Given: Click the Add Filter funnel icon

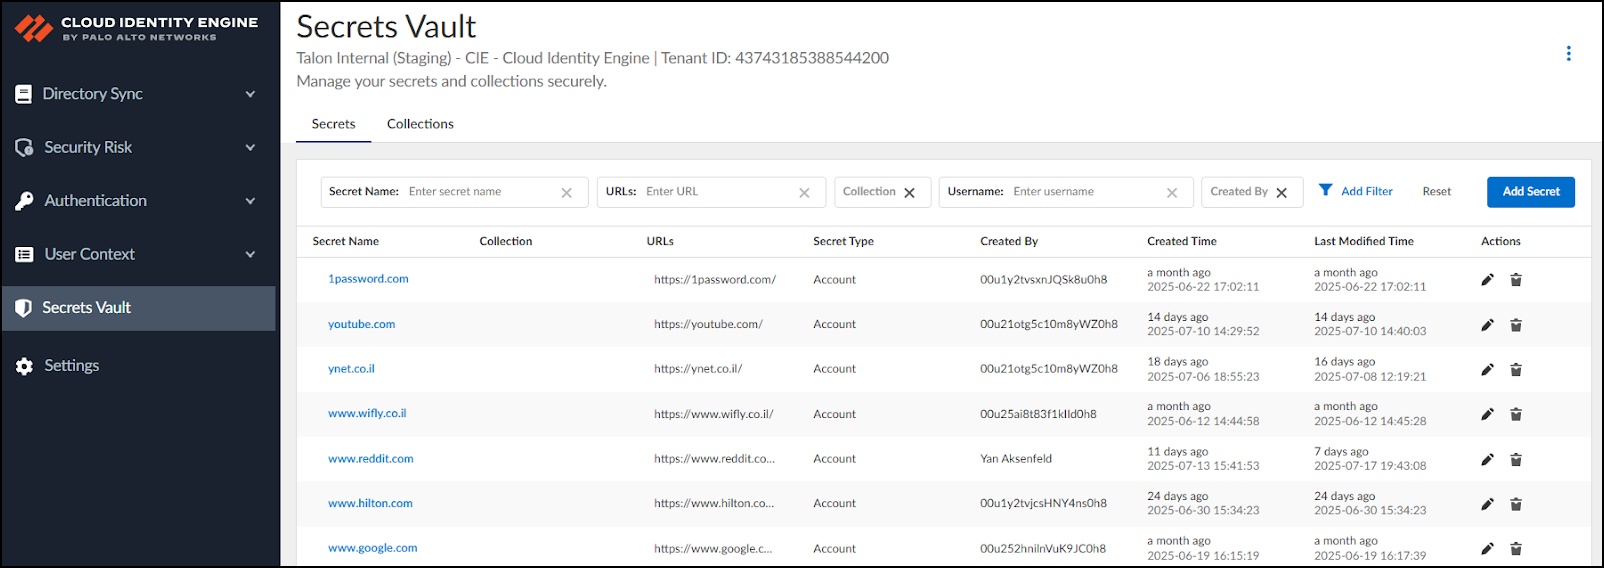Looking at the screenshot, I should 1325,190.
